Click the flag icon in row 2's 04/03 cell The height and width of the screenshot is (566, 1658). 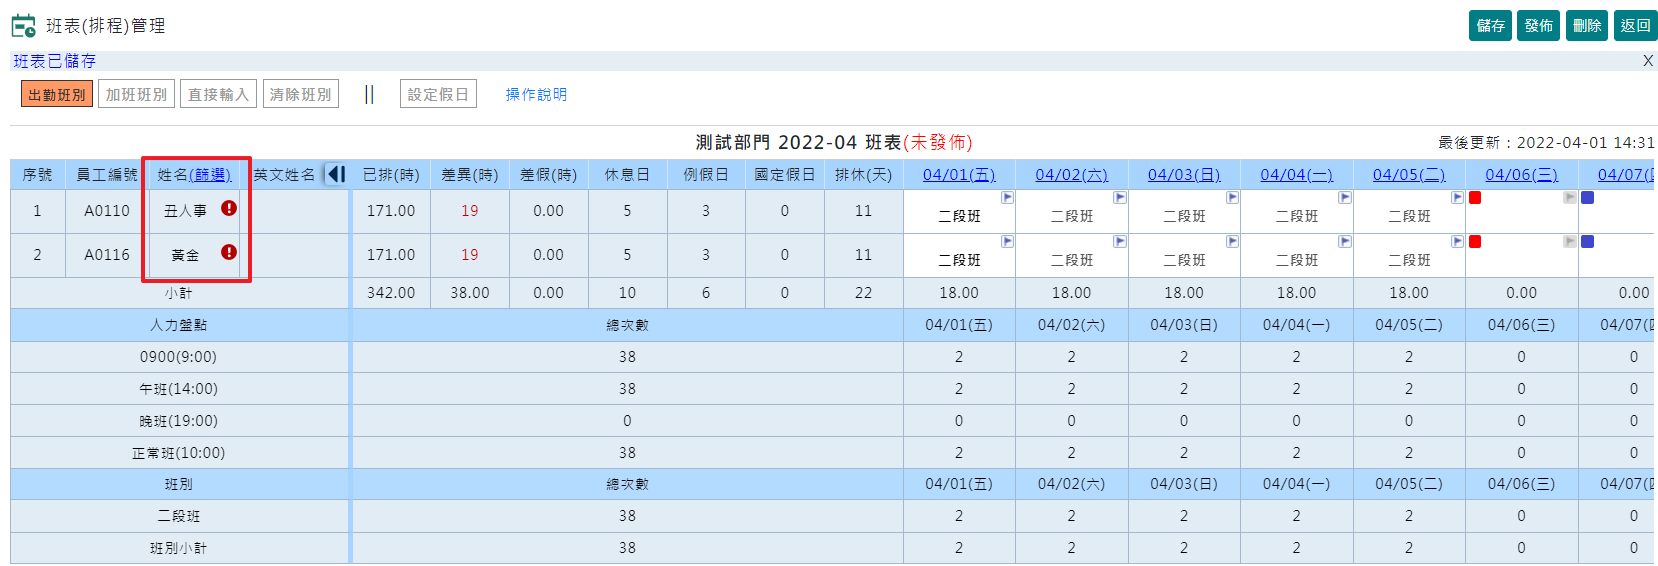point(1232,242)
